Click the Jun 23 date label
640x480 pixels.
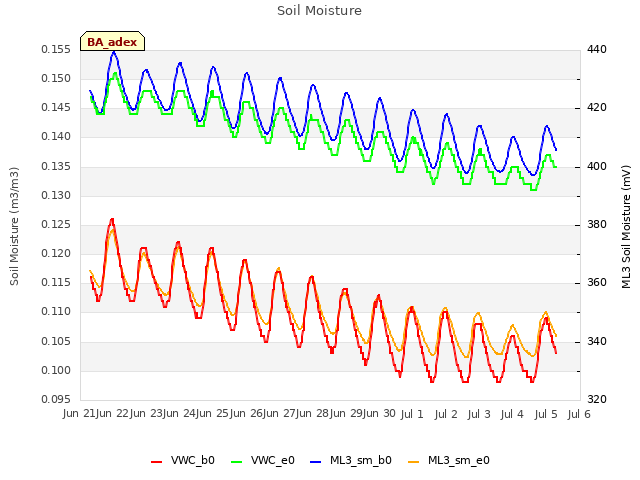pos(146,414)
